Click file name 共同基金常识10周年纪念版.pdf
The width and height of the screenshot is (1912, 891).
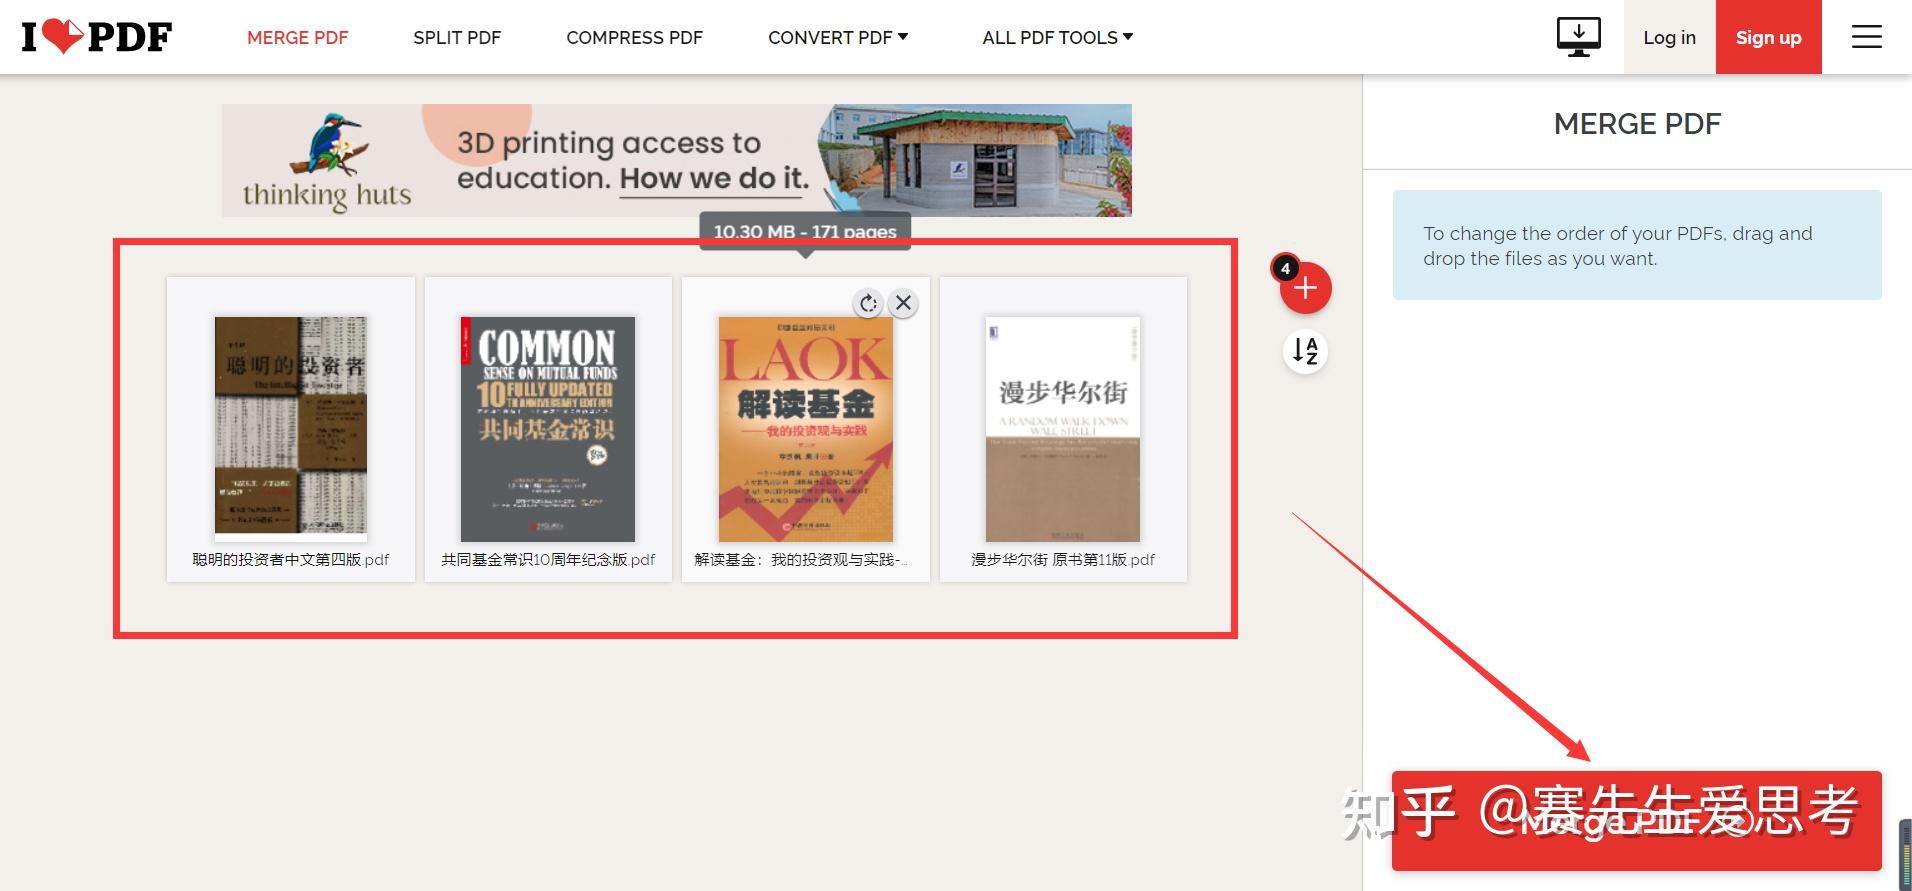pos(548,560)
